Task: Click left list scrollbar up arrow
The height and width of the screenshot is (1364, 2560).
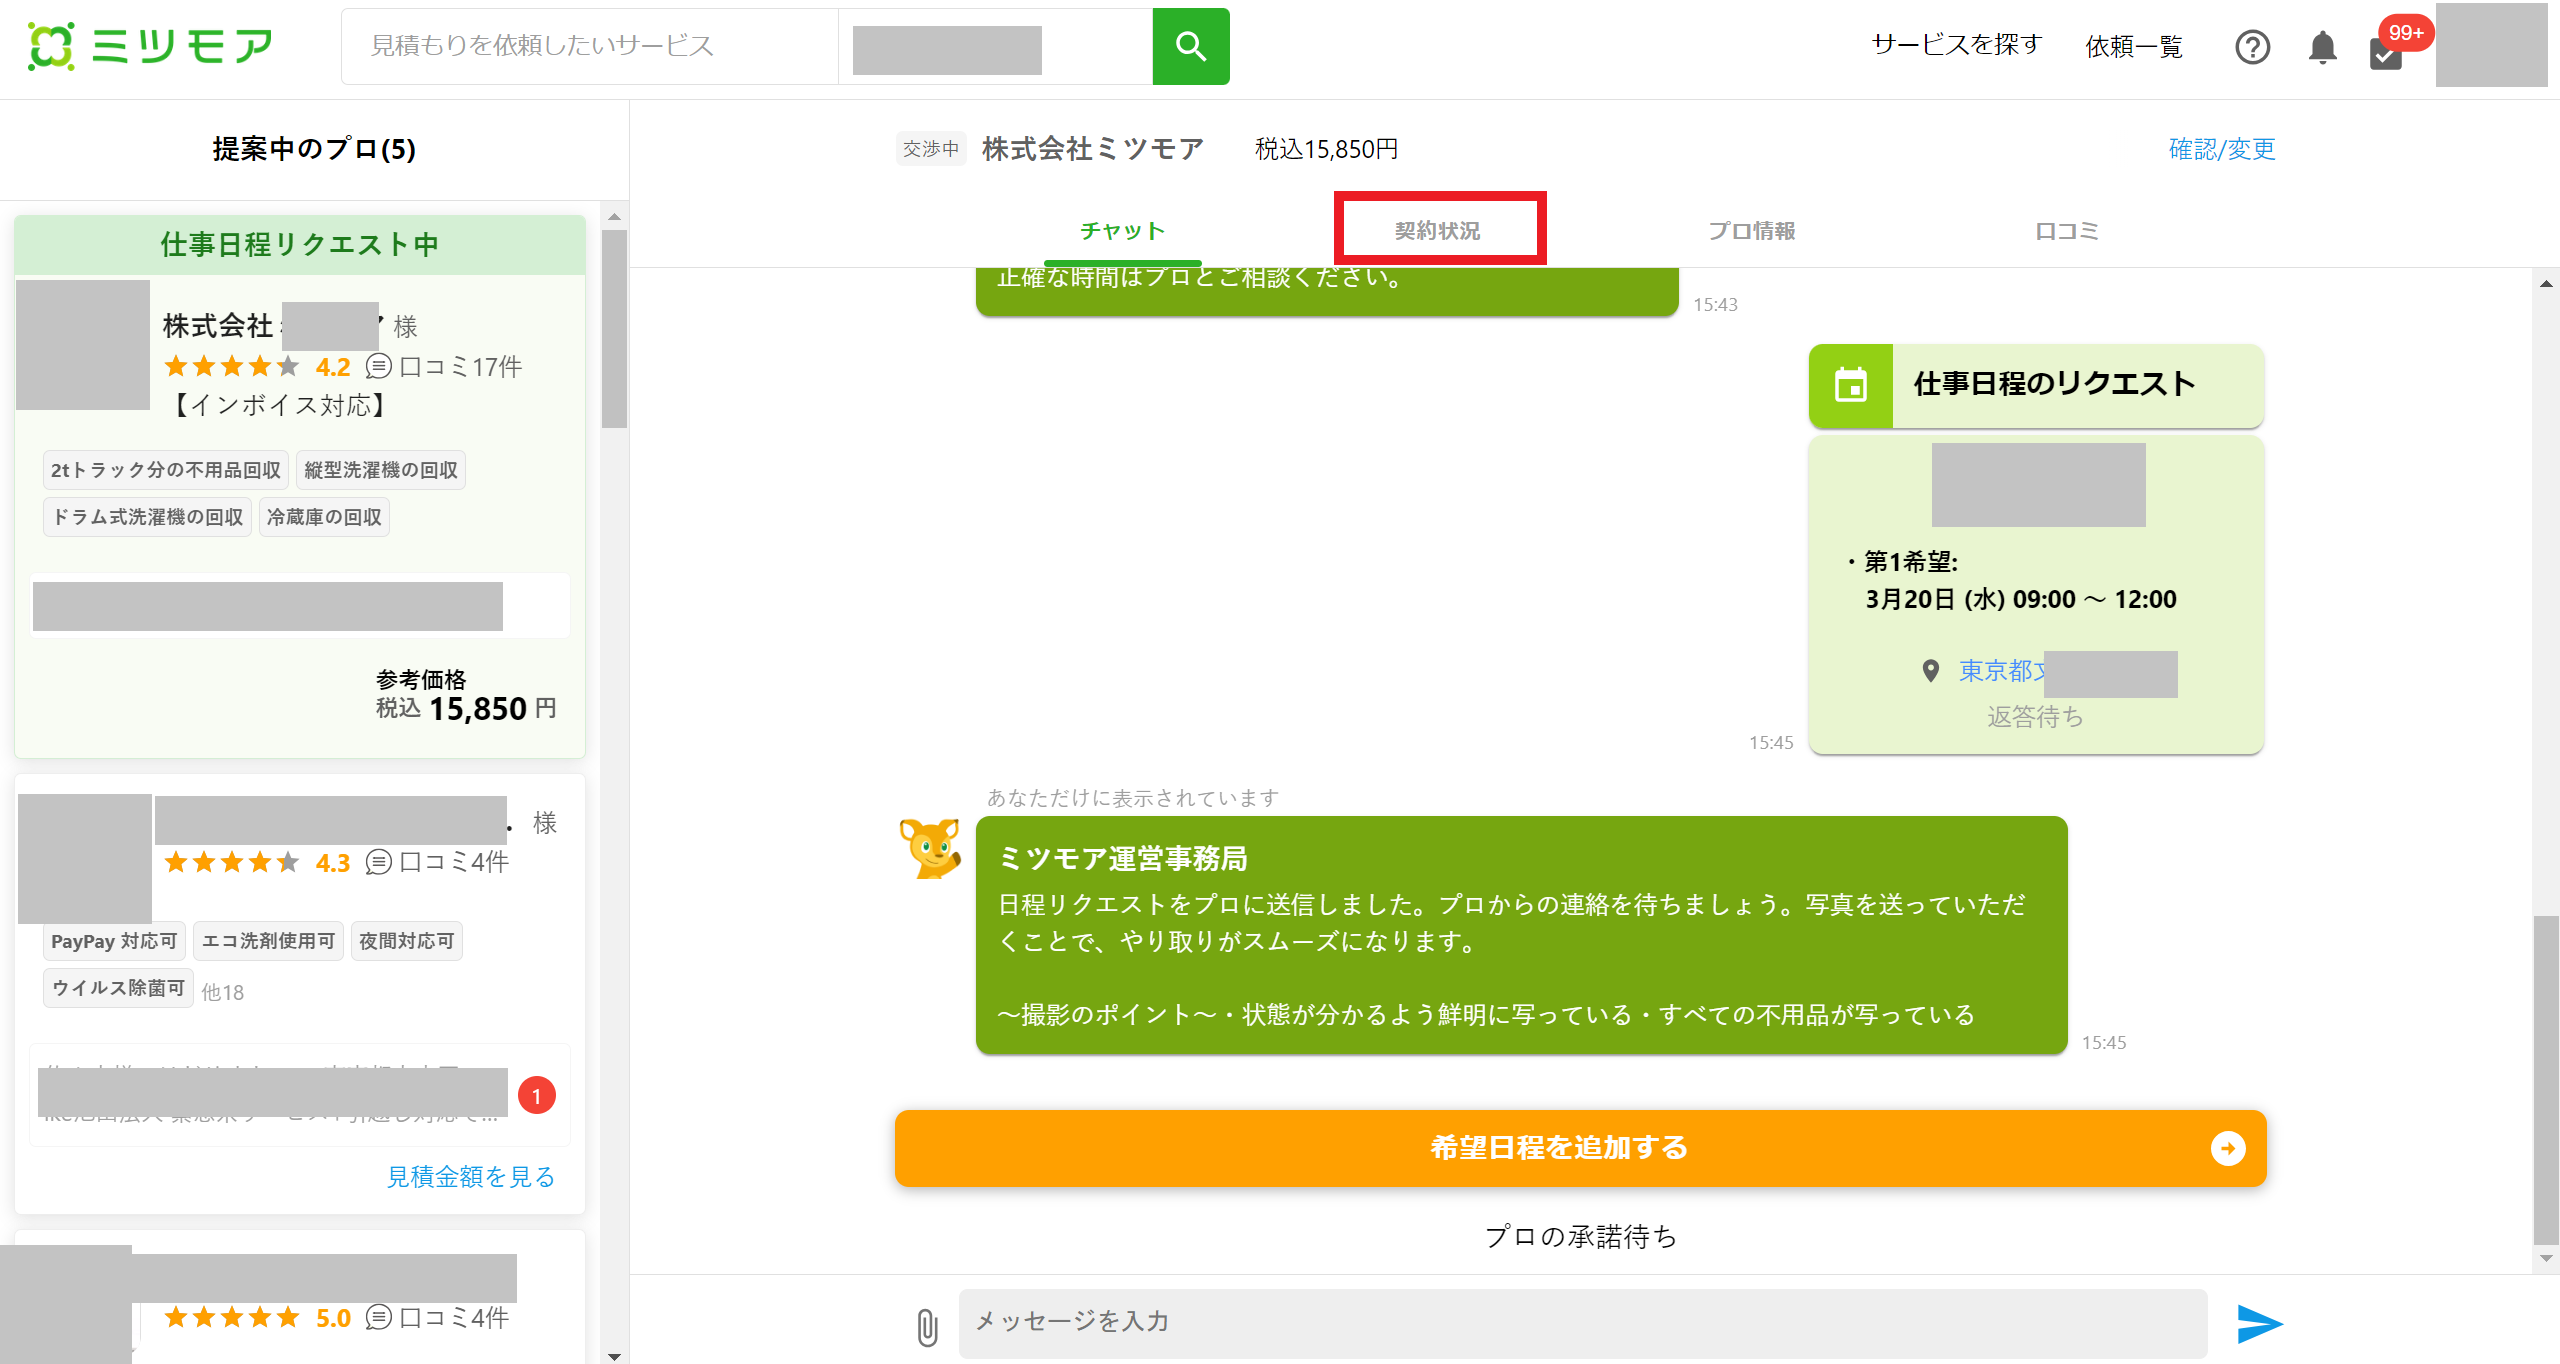Action: [614, 216]
